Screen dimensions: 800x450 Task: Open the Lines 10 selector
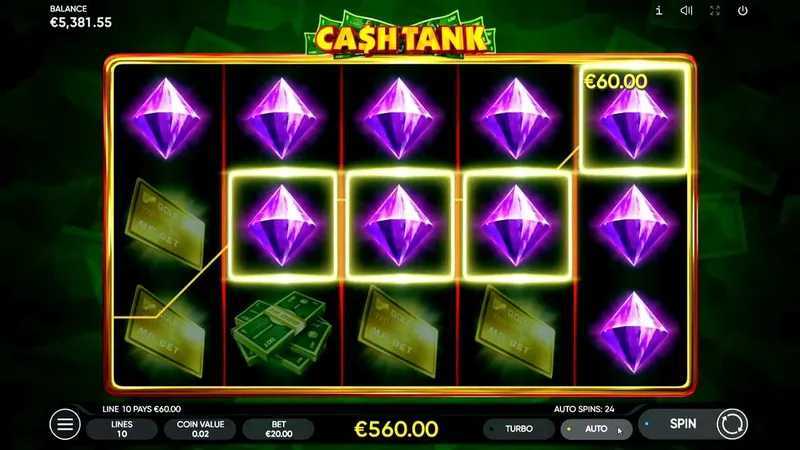tap(122, 429)
